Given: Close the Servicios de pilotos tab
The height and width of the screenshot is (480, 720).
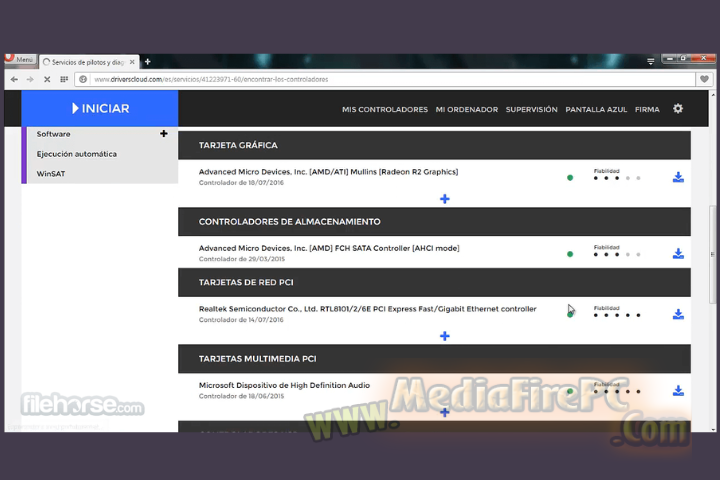Looking at the screenshot, I should pyautogui.click(x=132, y=62).
